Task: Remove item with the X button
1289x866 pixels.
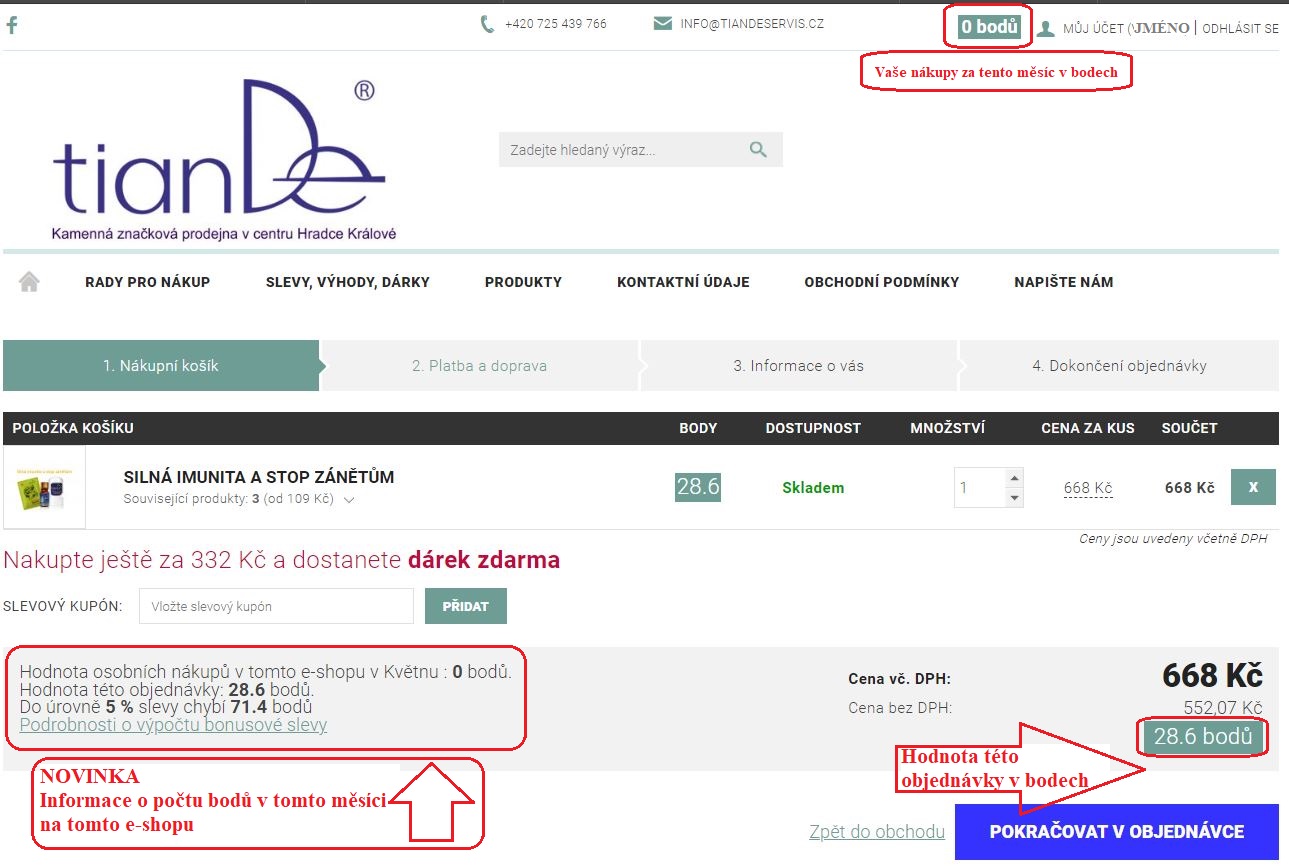Action: 1253,487
